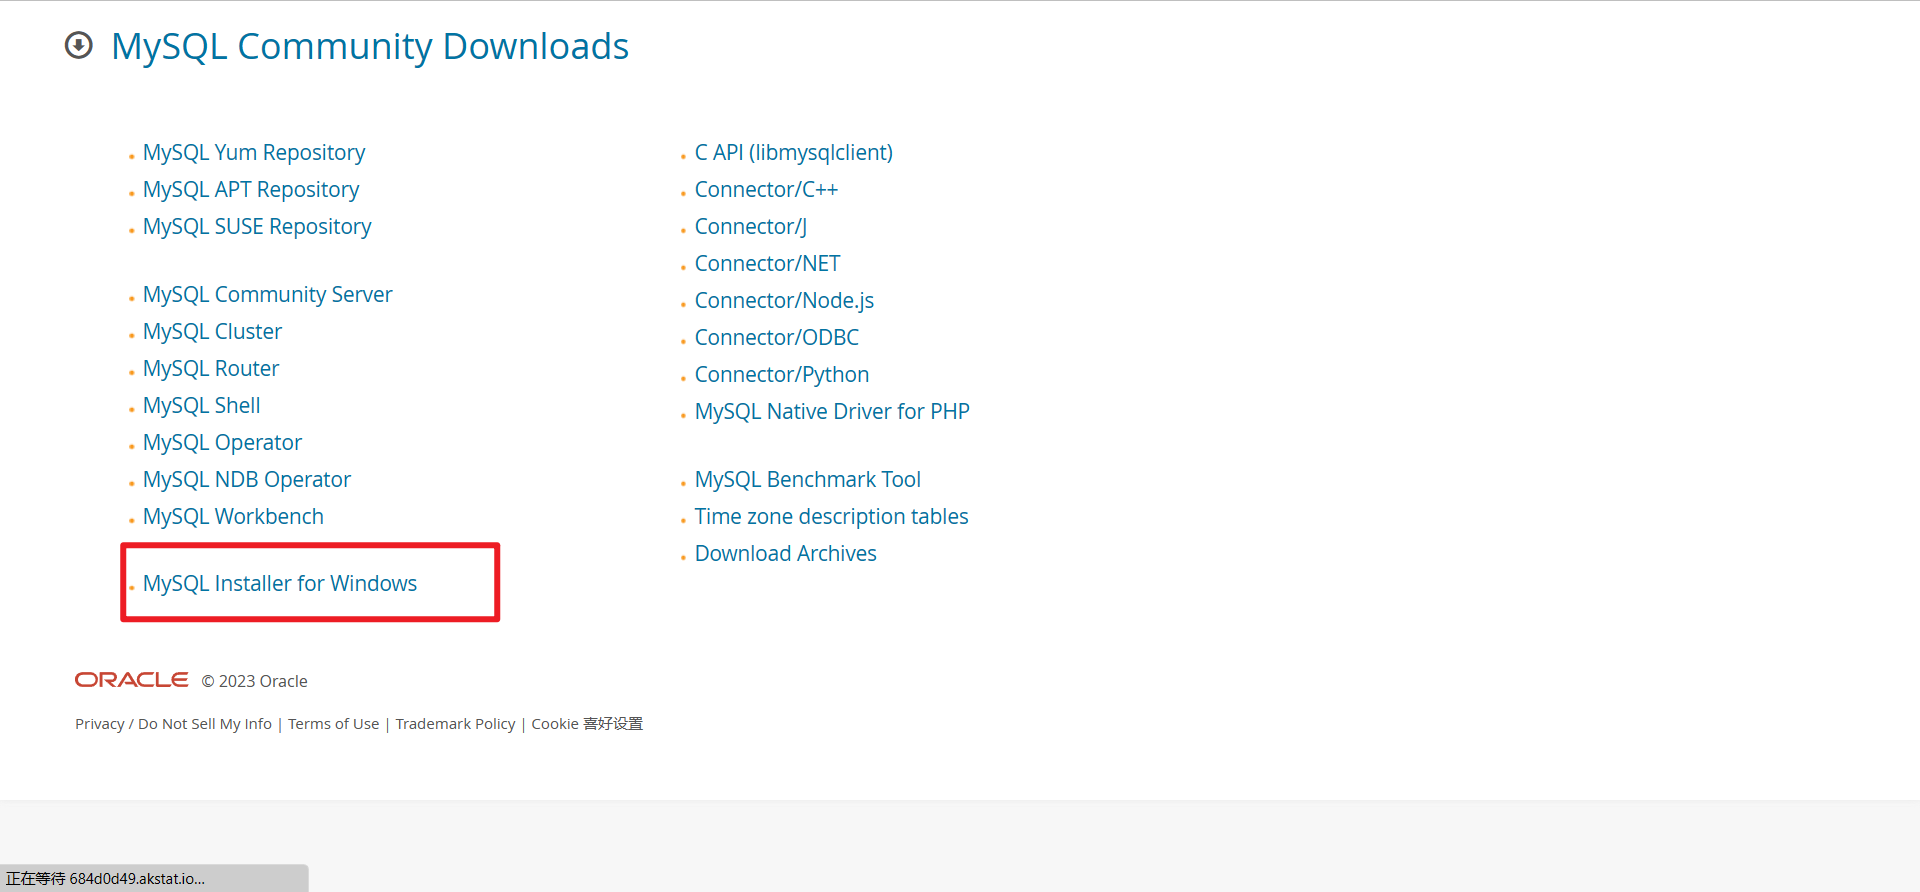Open Privacy / Do Not Sell My Info
Screen dimensions: 1920x892
[x=173, y=724]
